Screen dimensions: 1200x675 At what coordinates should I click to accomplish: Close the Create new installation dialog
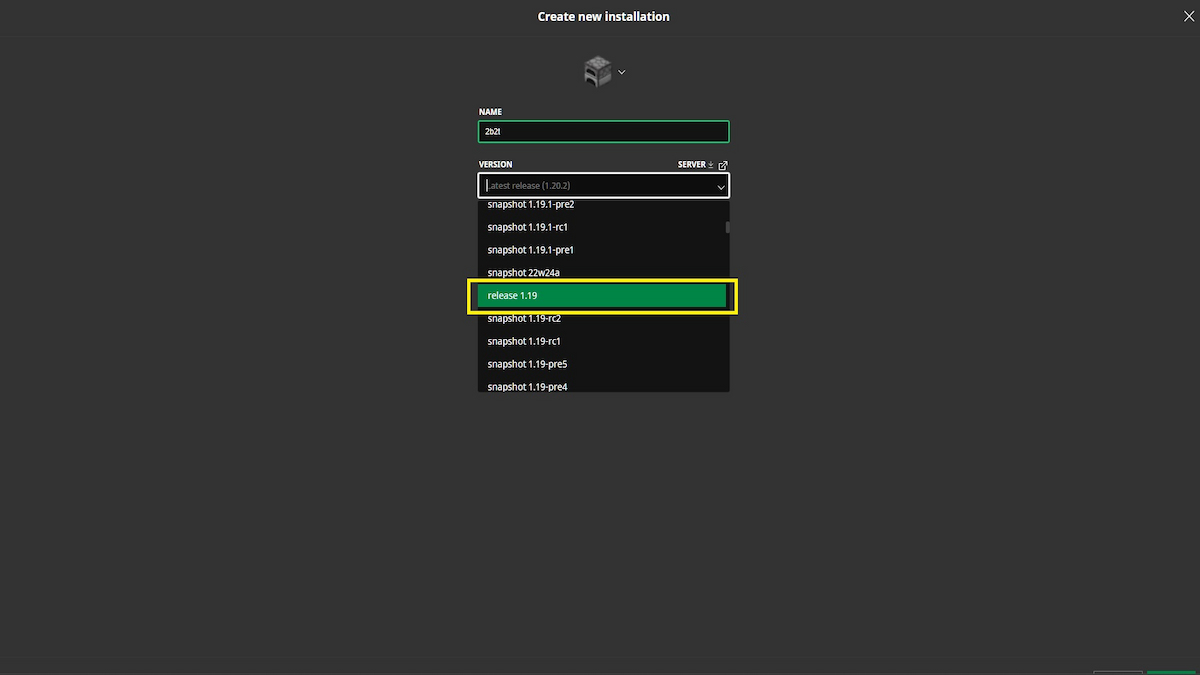coord(1188,15)
